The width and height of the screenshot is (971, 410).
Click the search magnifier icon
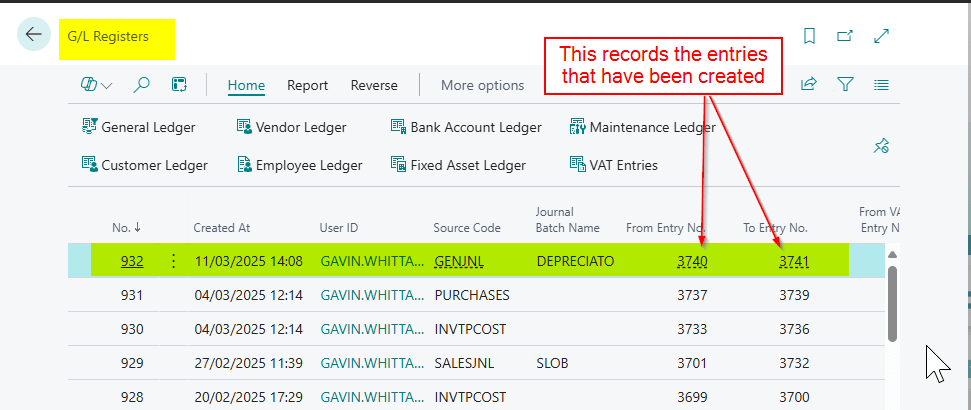(x=142, y=85)
